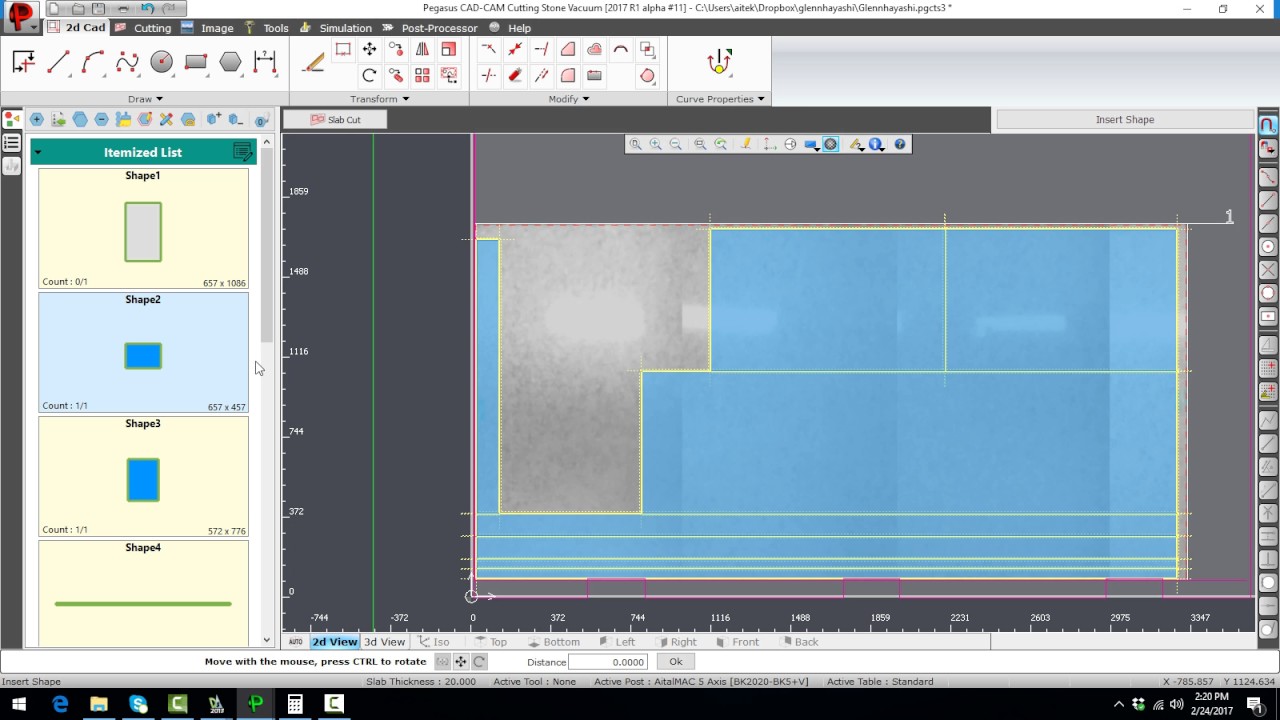Toggle the shaded sphere display mode icon
Viewport: 1280px width, 720px height.
pyautogui.click(x=830, y=144)
